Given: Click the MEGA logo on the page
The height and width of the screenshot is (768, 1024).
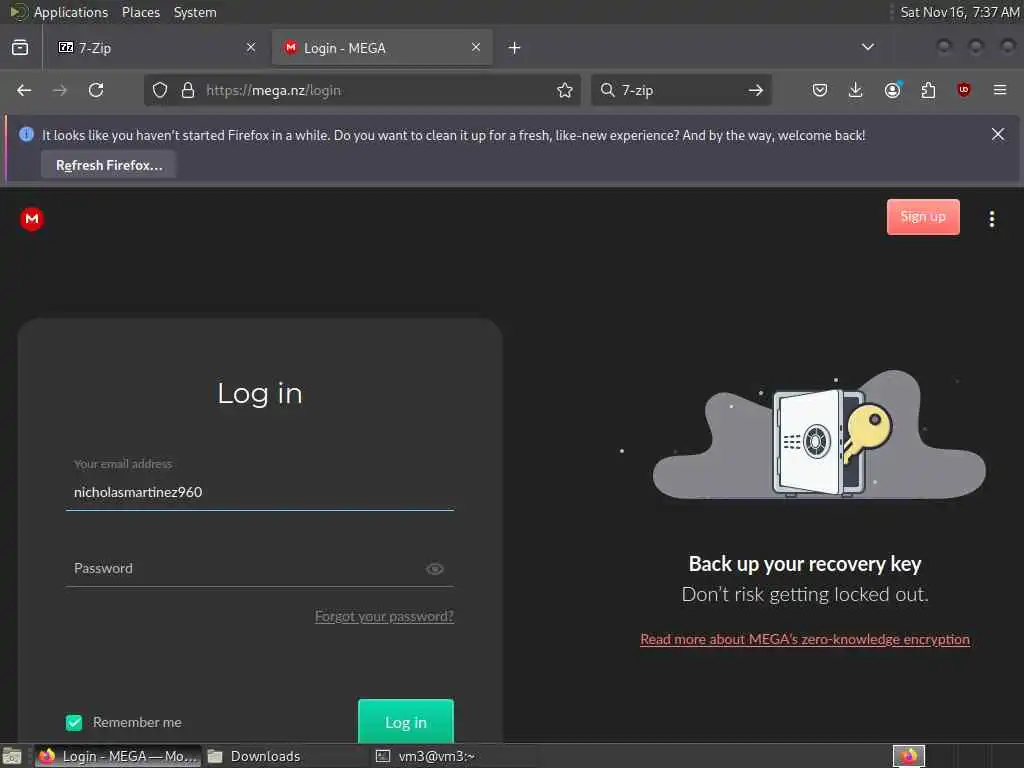Looking at the screenshot, I should coord(32,219).
